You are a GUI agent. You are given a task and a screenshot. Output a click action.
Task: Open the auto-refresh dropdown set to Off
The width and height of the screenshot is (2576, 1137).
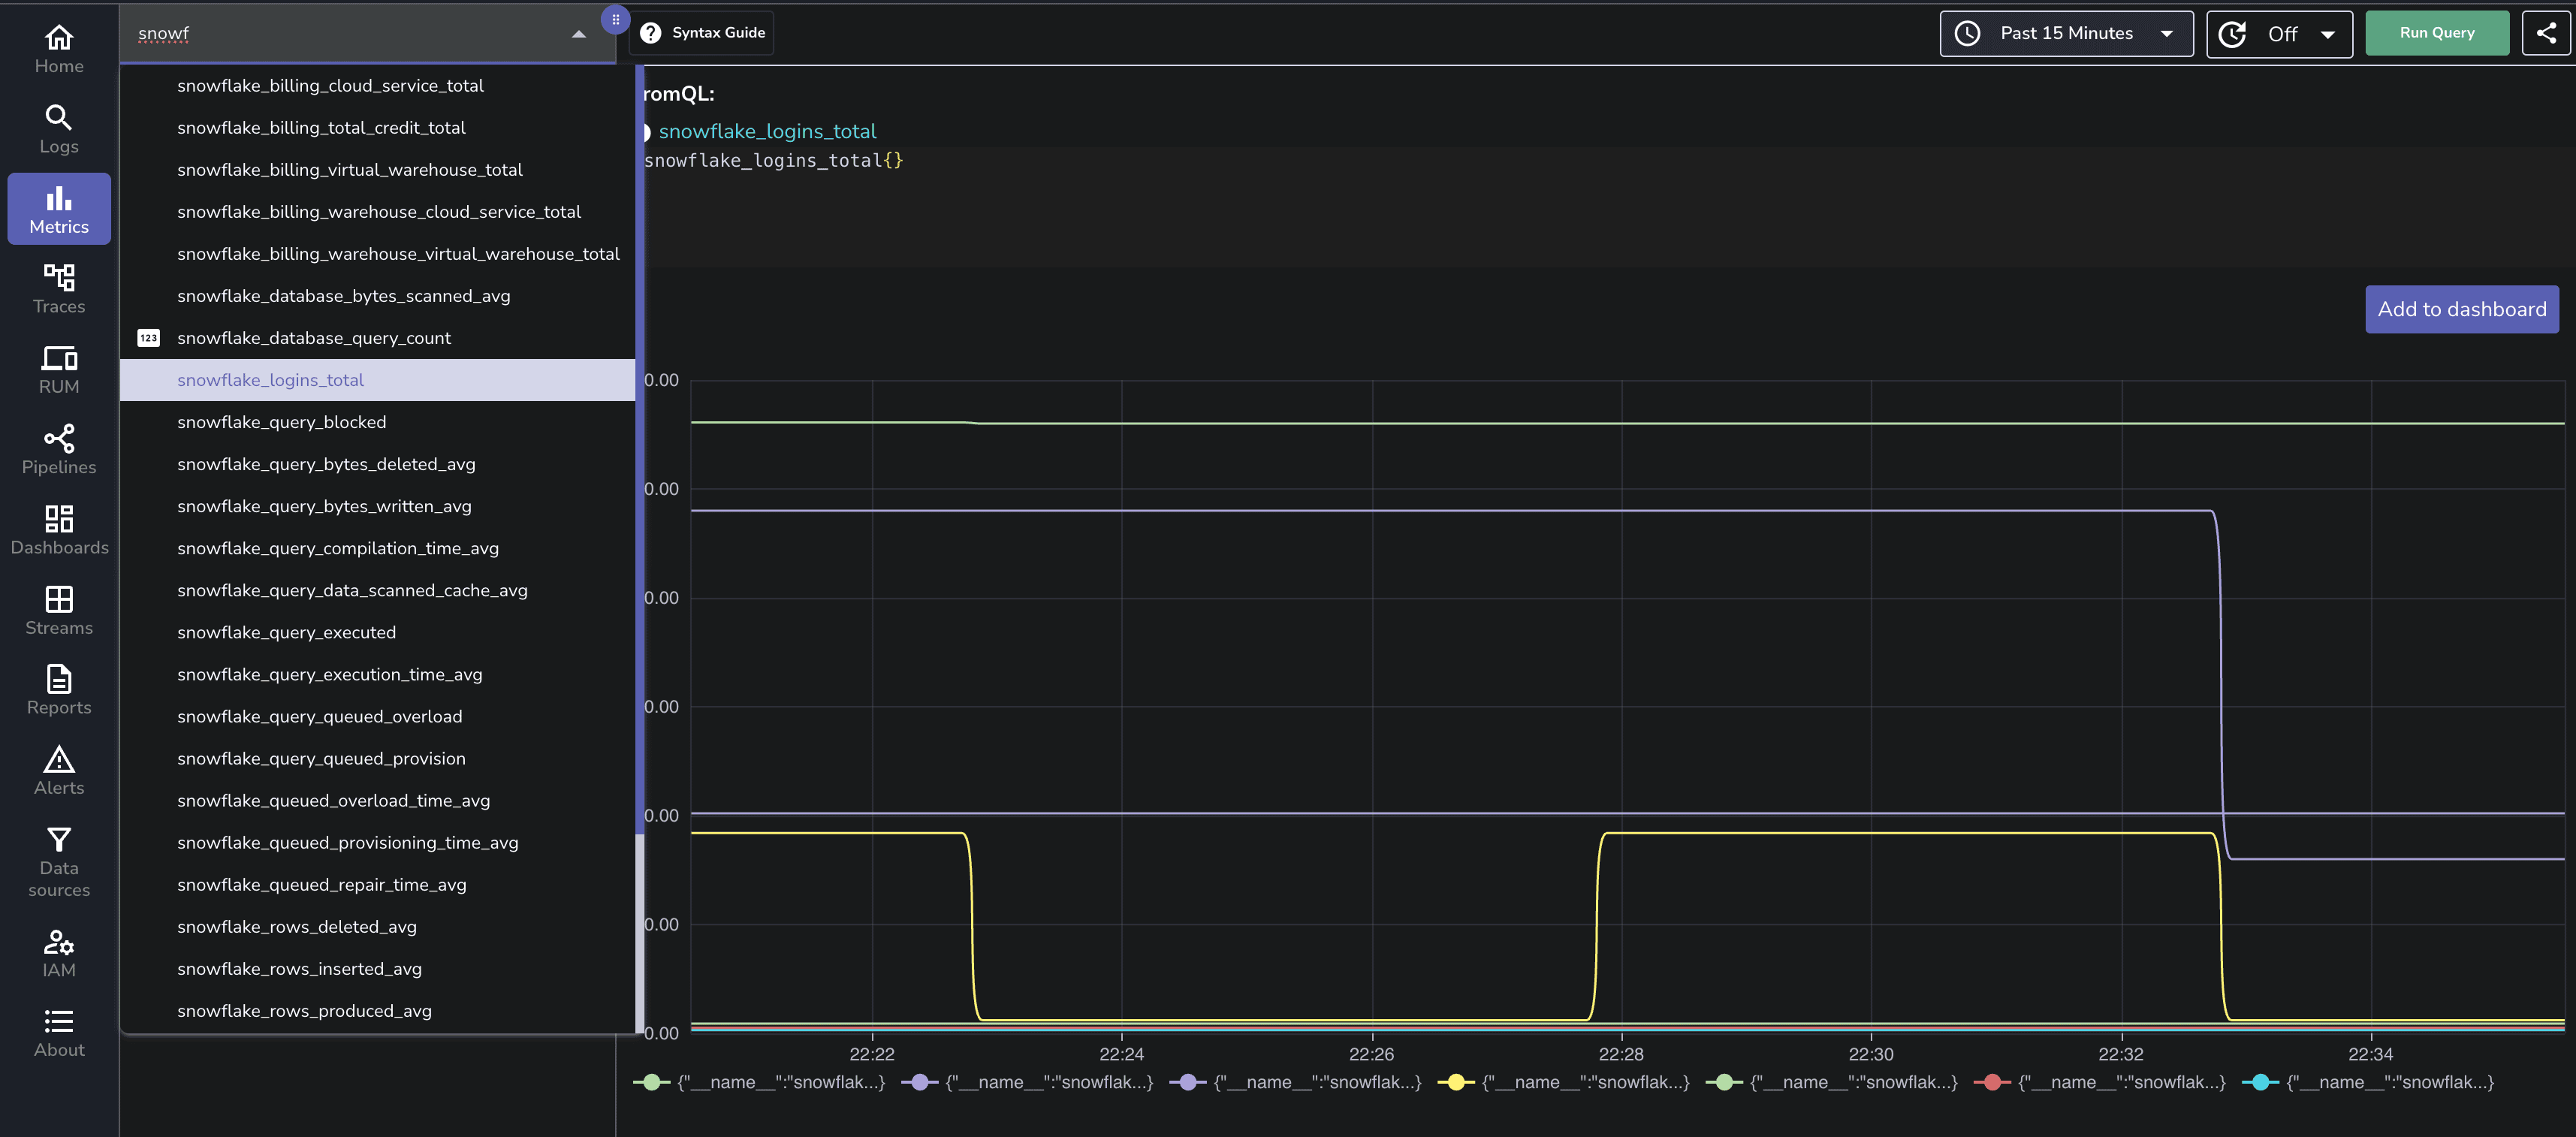click(x=2280, y=33)
